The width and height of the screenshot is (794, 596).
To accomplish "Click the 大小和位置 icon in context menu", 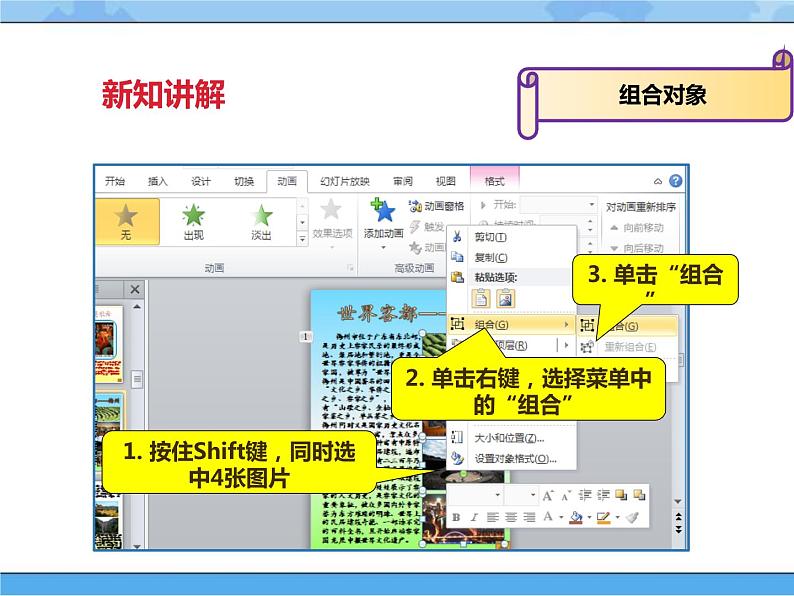I will click(x=457, y=438).
